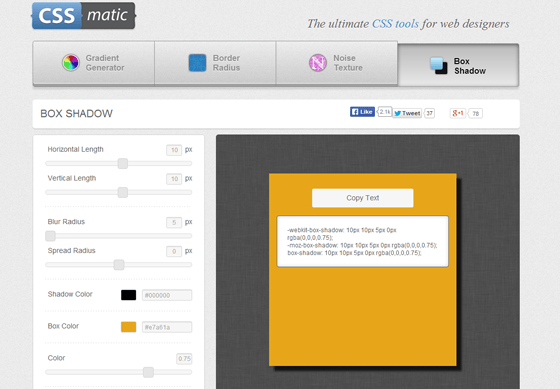Click the CSSmatic logo

[x=84, y=16]
